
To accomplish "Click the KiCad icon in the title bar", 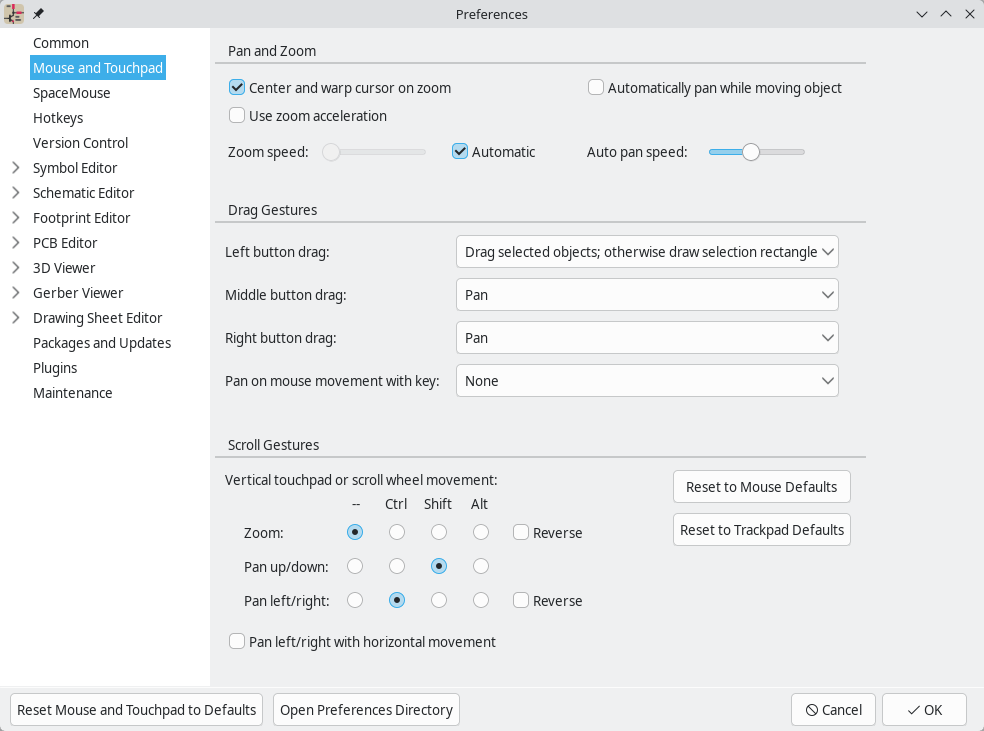I will [13, 14].
